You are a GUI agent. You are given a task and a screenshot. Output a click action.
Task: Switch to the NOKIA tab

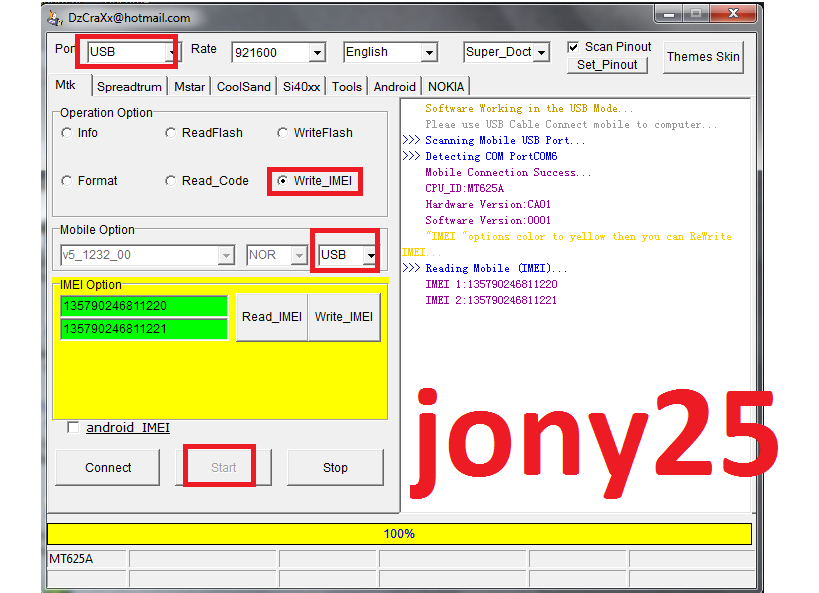[x=446, y=87]
